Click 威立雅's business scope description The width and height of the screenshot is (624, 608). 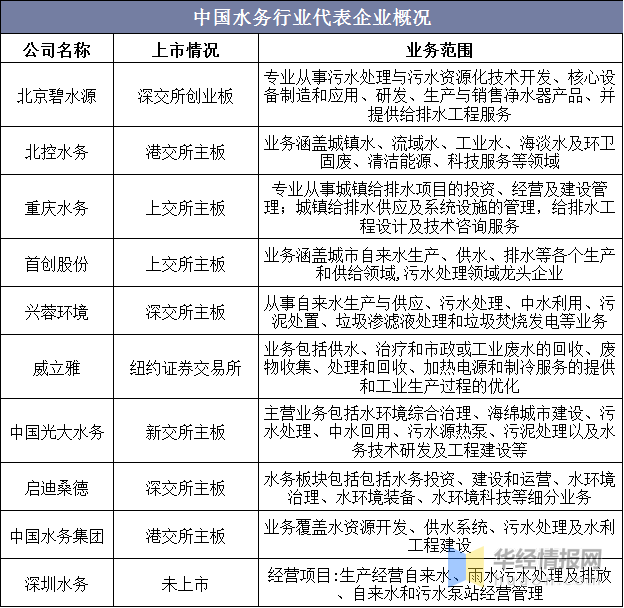coord(440,368)
